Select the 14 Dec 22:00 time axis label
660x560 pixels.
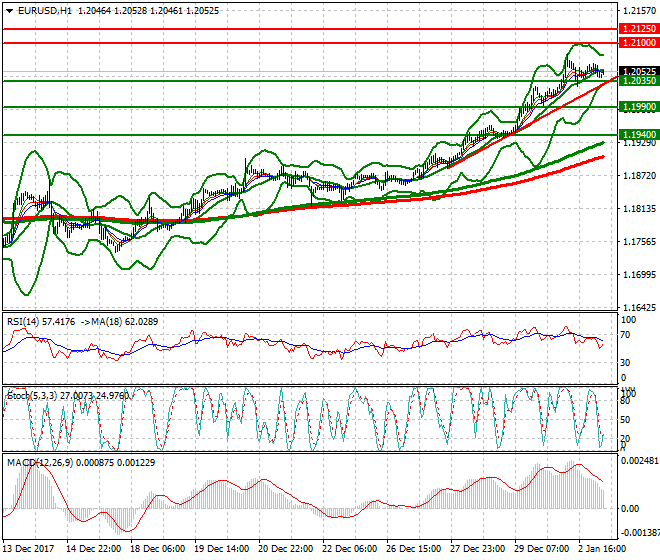pyautogui.click(x=93, y=549)
